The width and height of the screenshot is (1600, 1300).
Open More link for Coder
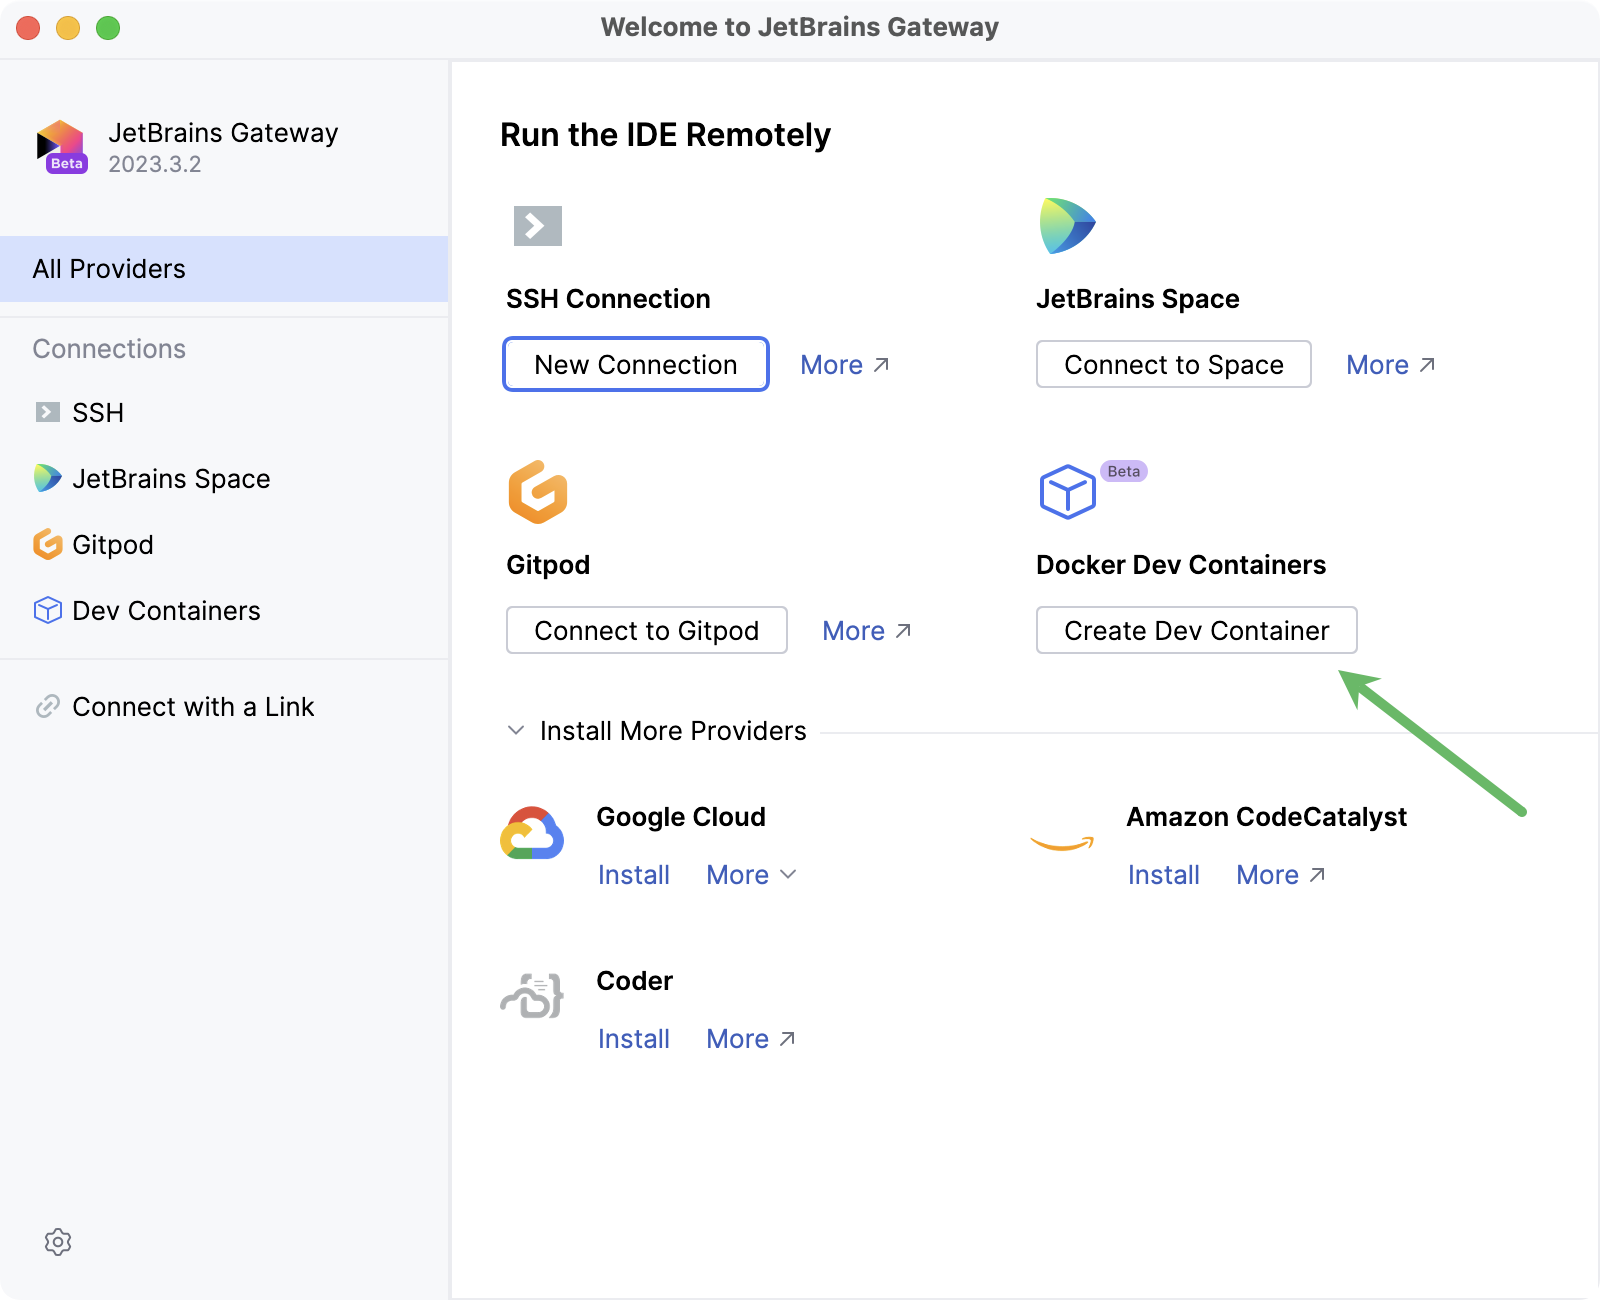(x=751, y=1039)
